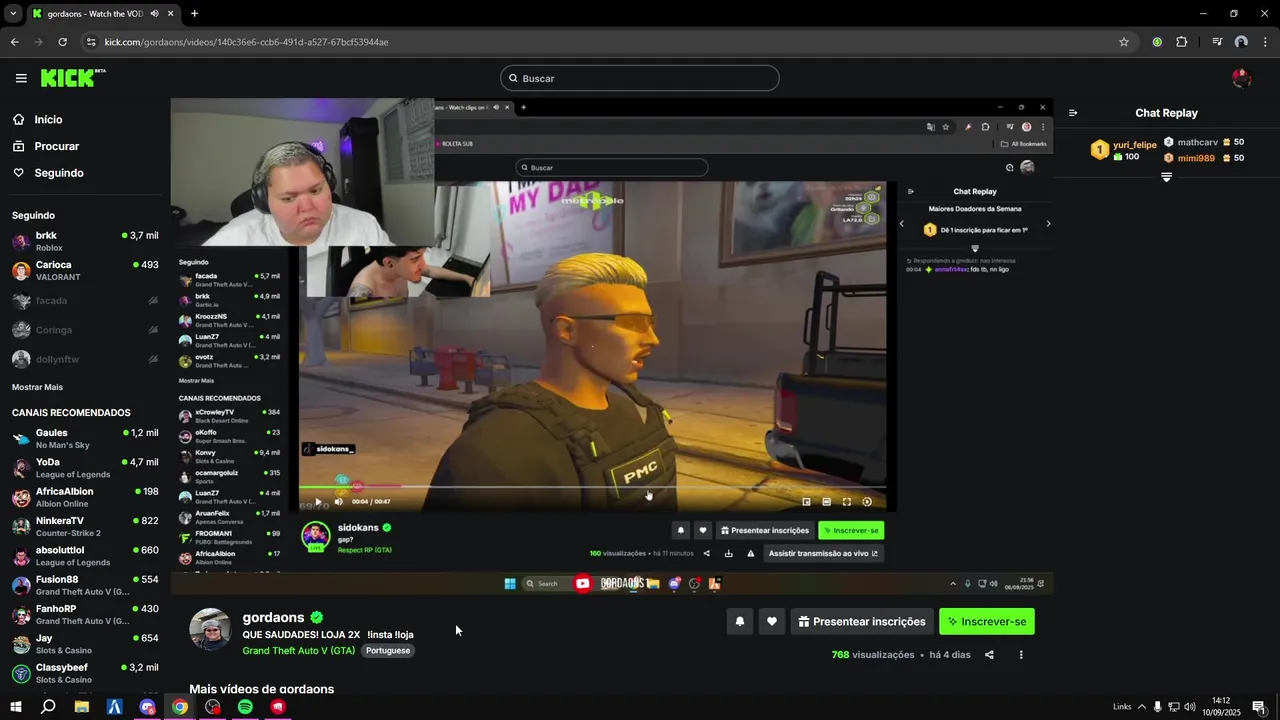Go back to the previous page
1280x720 pixels.
pyautogui.click(x=14, y=42)
